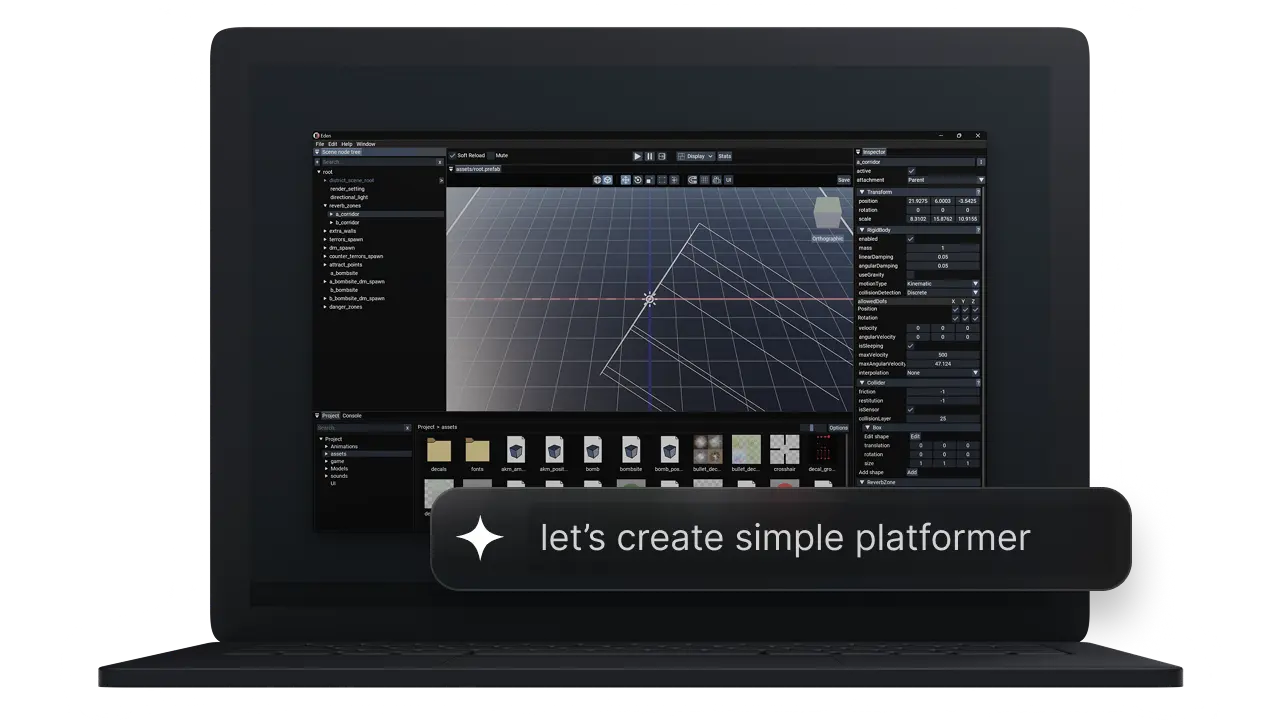Switch to the Console tab
The height and width of the screenshot is (720, 1280).
point(352,415)
